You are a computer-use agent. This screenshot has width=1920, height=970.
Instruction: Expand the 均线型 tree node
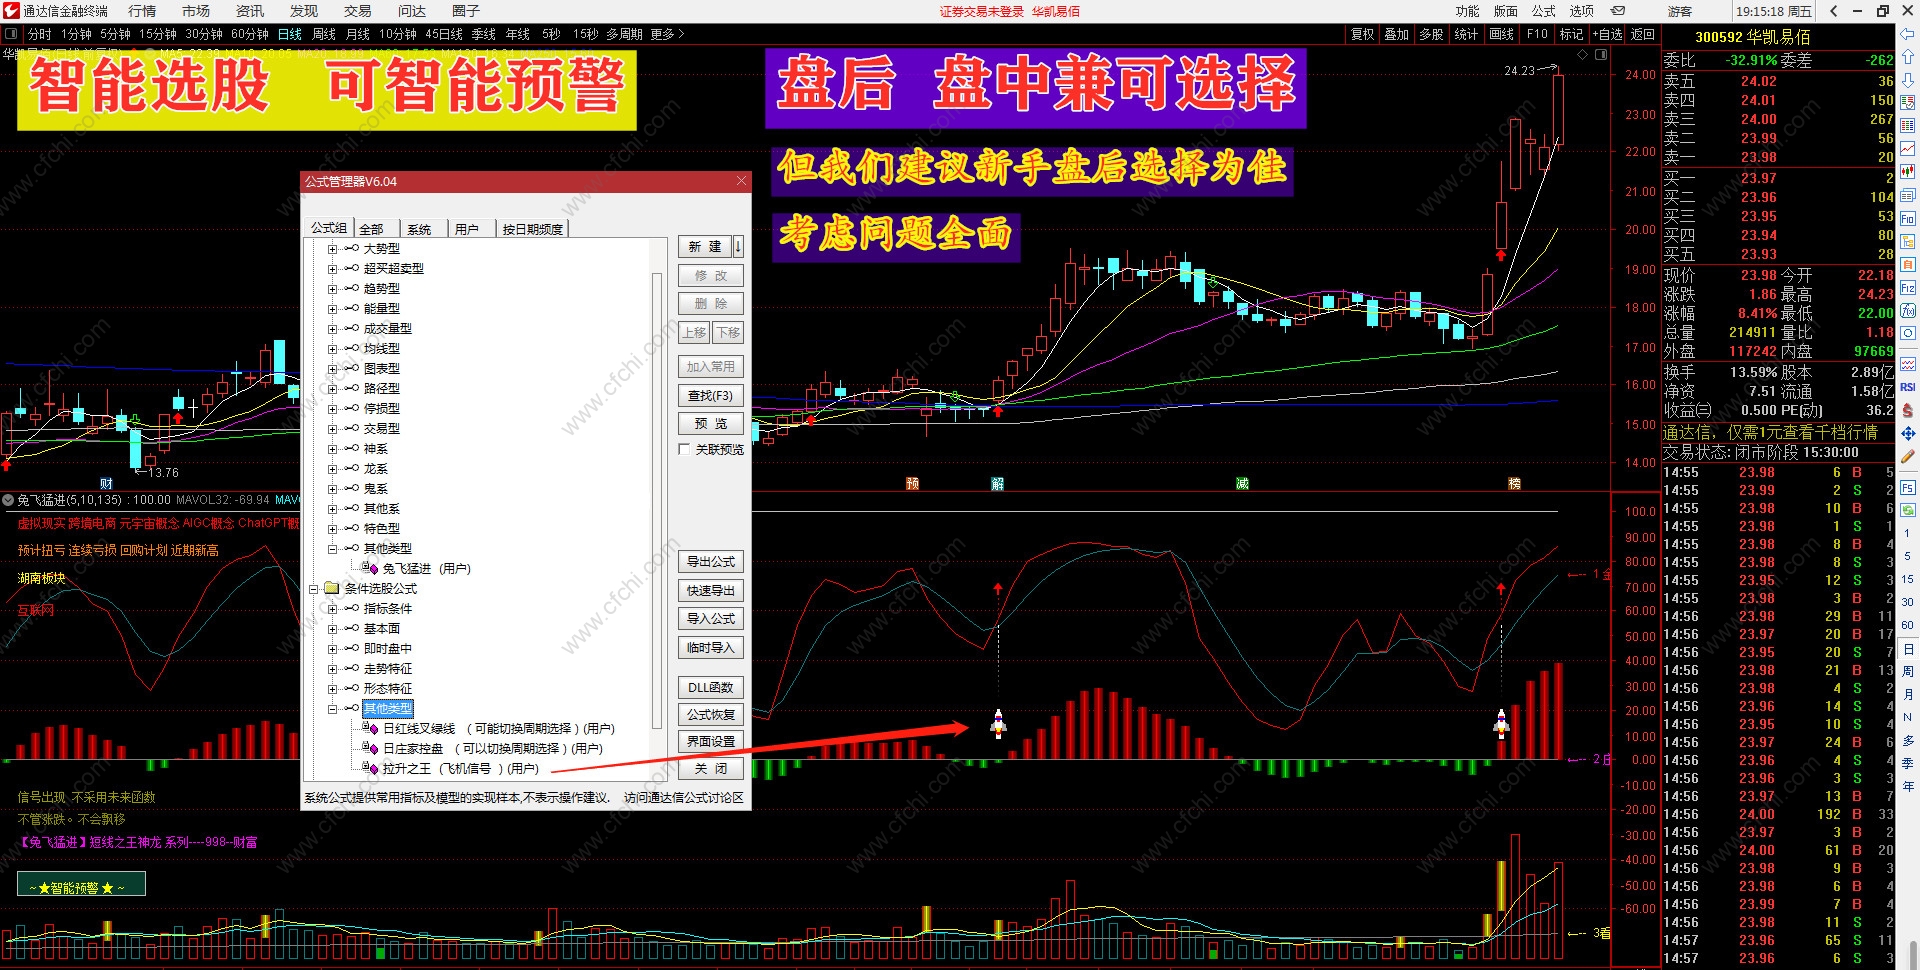[x=332, y=349]
